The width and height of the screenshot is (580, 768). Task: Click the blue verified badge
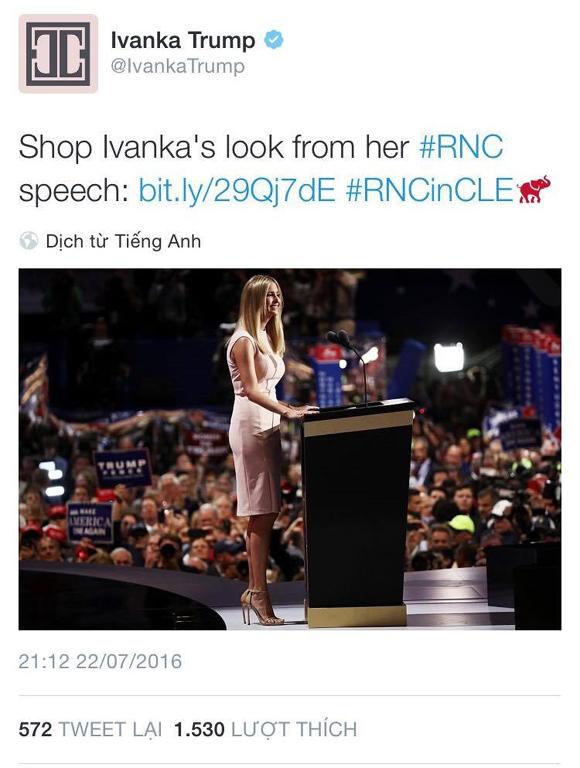tap(274, 40)
